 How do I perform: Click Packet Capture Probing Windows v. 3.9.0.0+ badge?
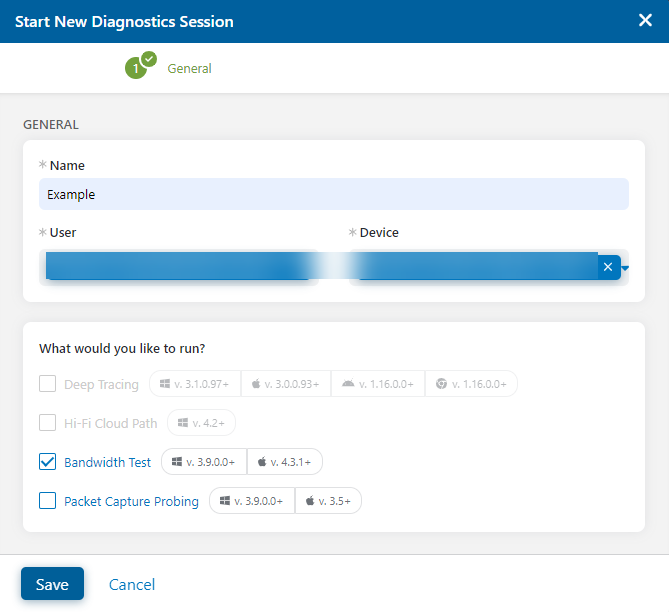(x=252, y=501)
